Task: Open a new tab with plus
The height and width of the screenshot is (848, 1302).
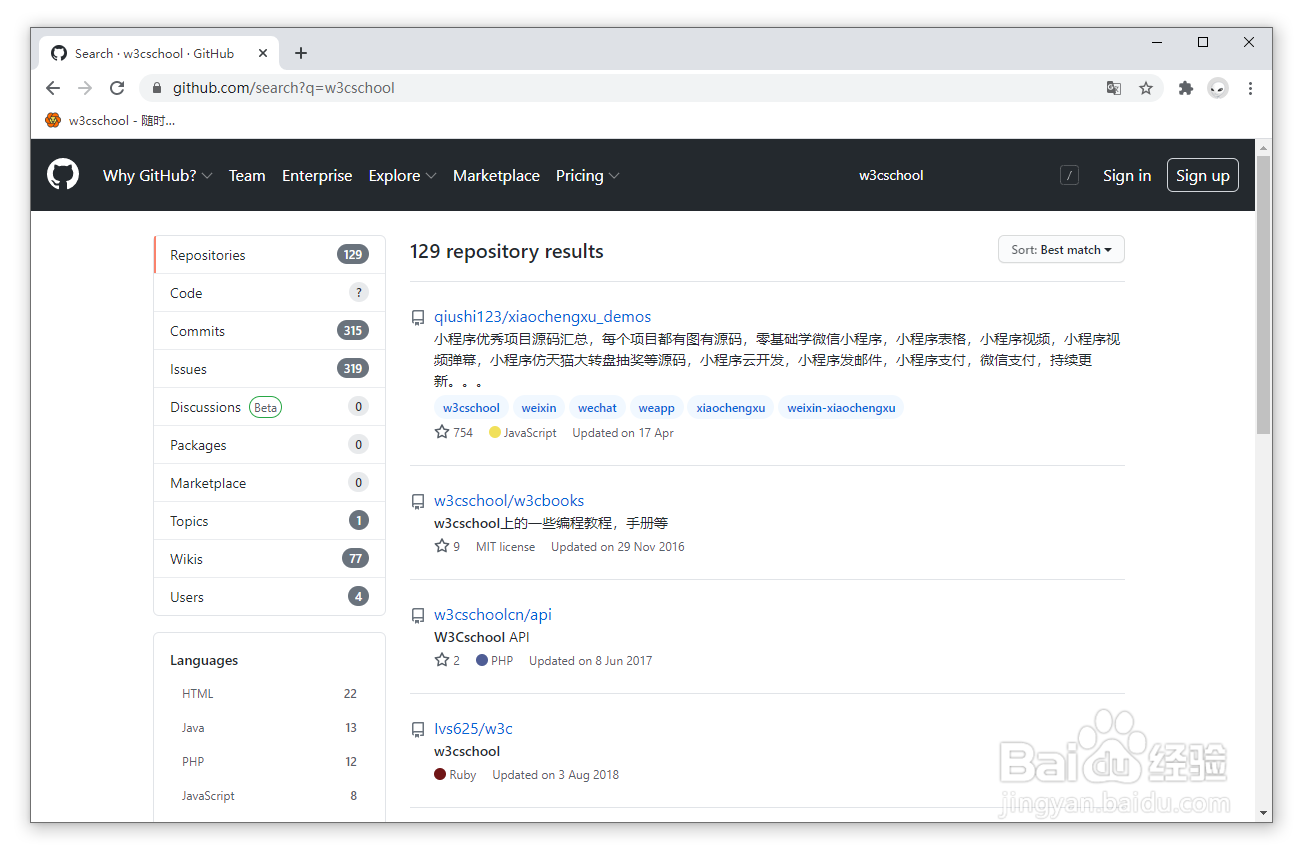Action: coord(301,53)
